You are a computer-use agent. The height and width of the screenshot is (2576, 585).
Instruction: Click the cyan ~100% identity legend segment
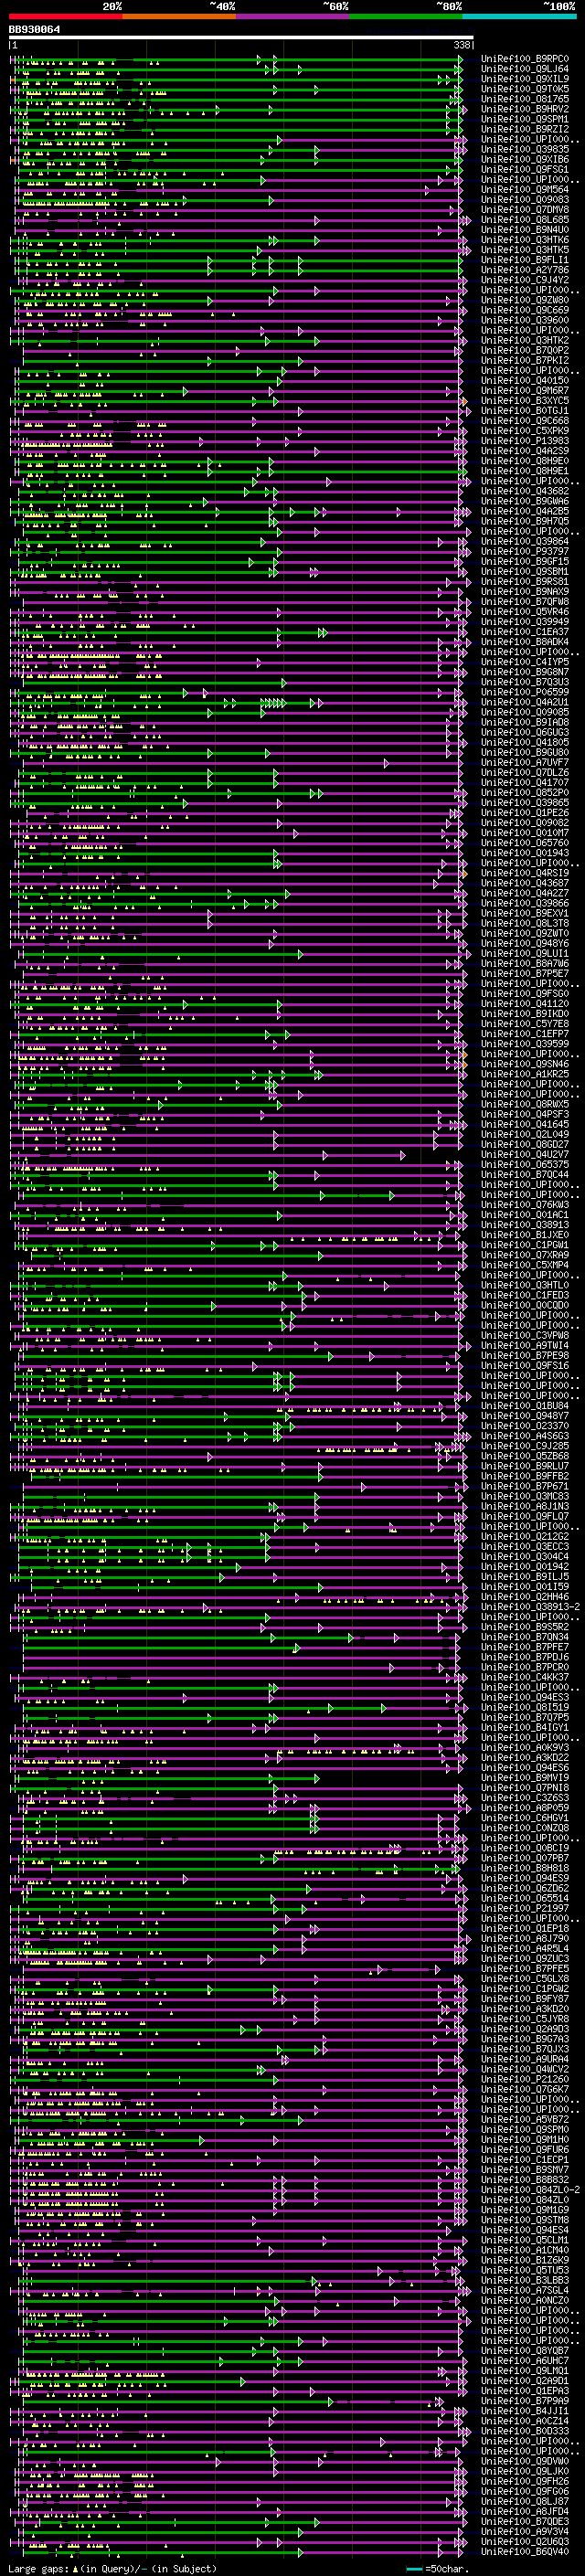point(520,16)
